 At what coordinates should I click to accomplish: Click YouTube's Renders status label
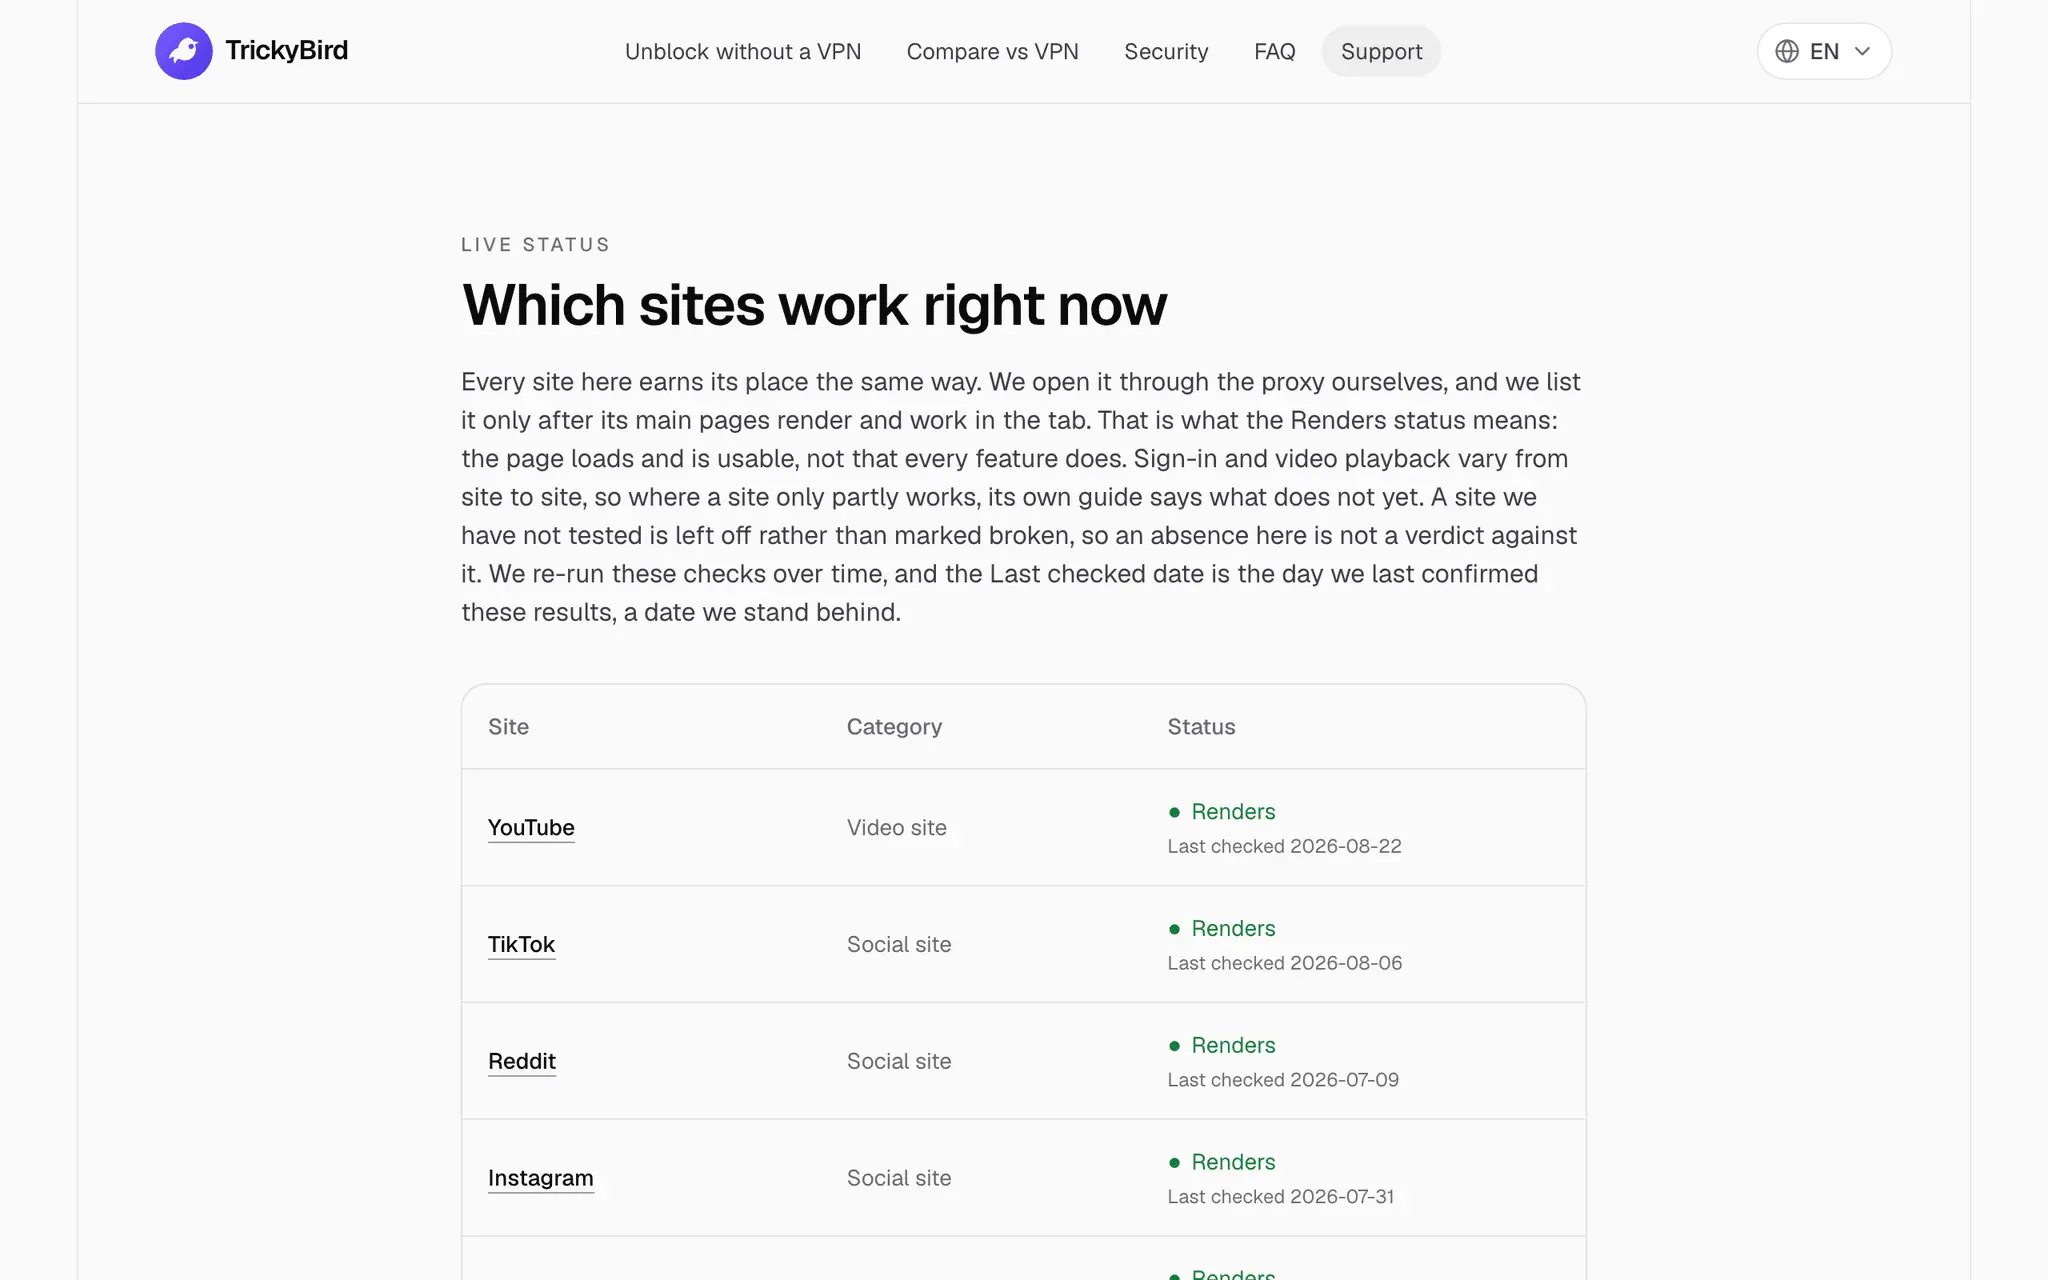pos(1233,812)
